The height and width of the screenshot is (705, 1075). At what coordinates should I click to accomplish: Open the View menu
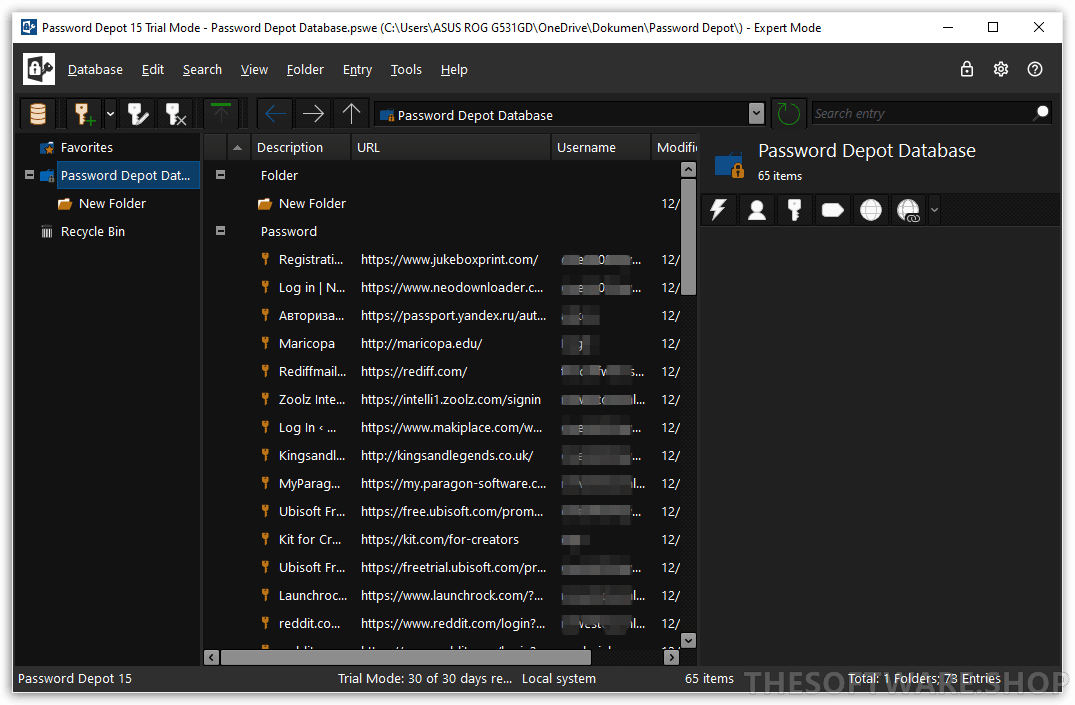coord(254,69)
